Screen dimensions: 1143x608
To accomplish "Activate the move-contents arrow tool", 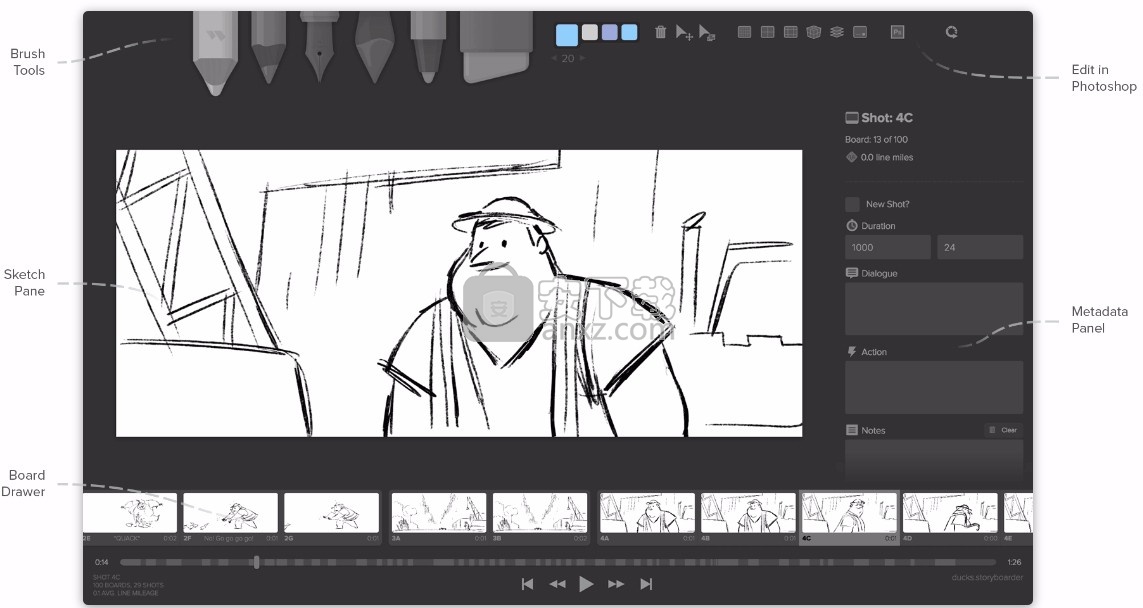I will [684, 33].
